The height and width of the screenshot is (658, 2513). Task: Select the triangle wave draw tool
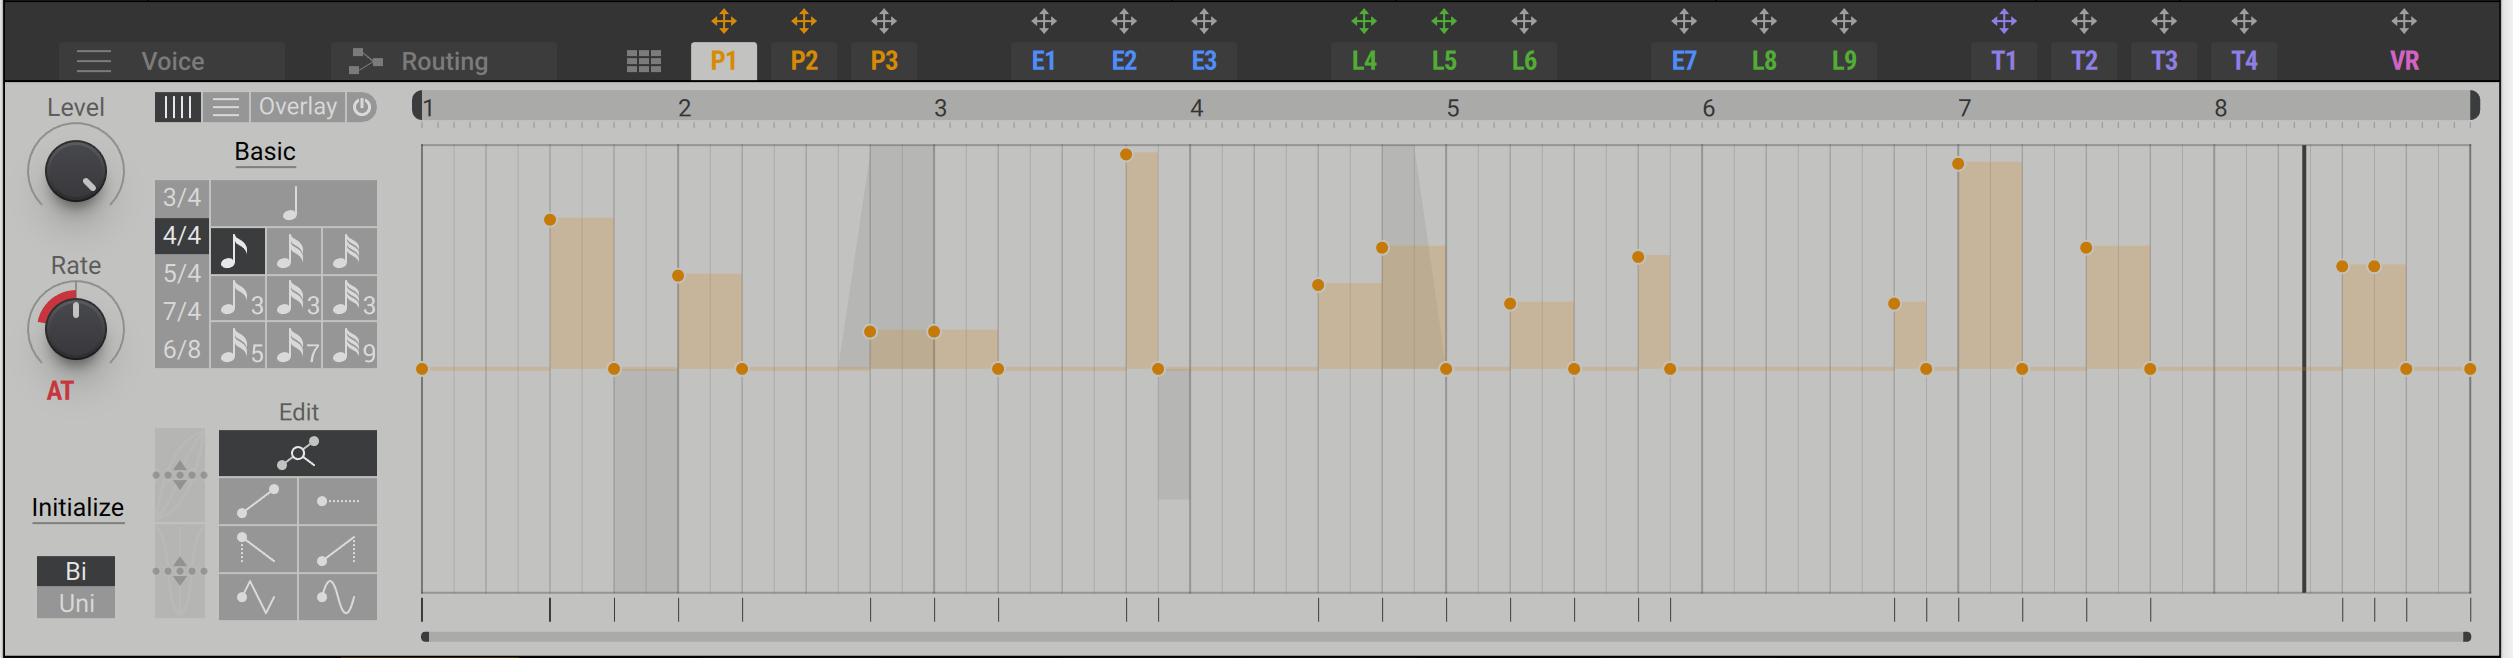click(258, 598)
